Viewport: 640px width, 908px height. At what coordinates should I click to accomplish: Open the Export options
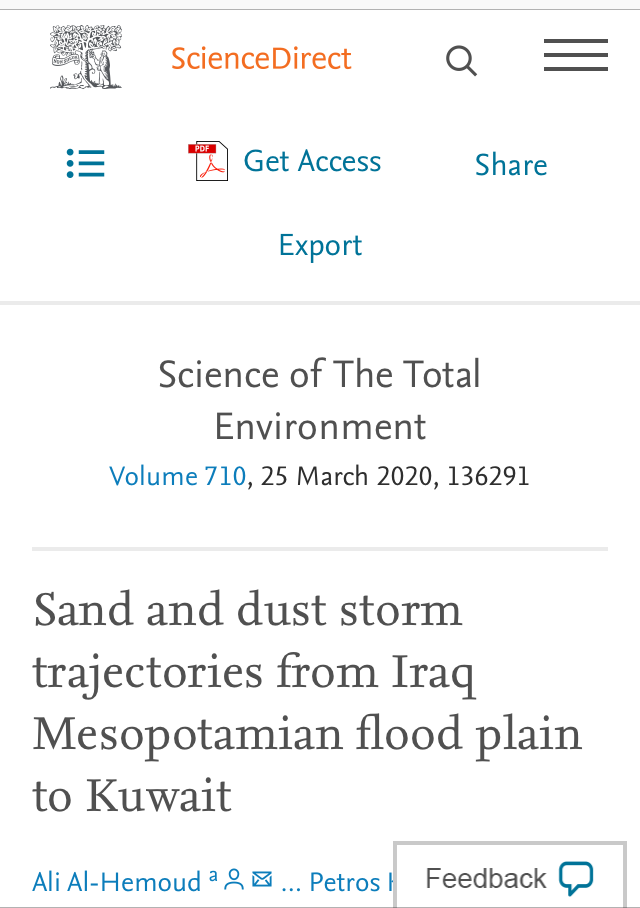(x=320, y=246)
